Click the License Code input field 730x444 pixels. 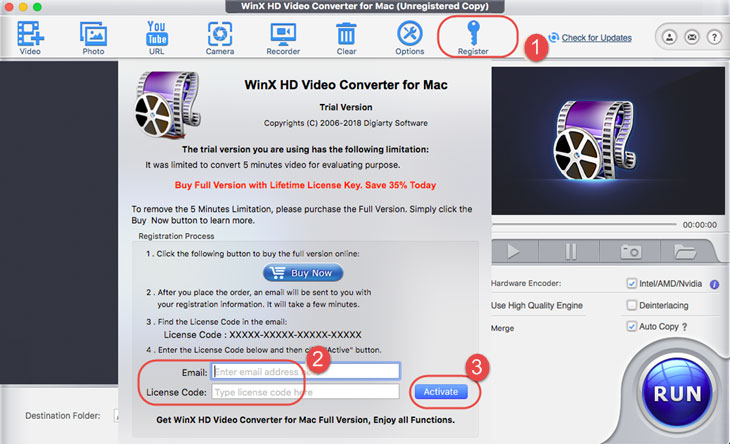pos(305,392)
